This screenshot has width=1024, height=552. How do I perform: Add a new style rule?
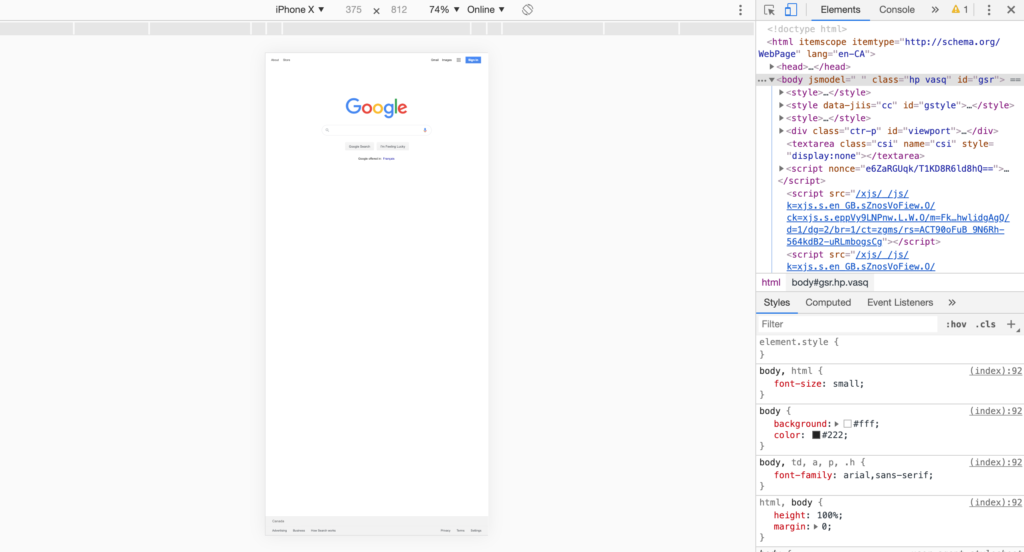[x=1011, y=324]
